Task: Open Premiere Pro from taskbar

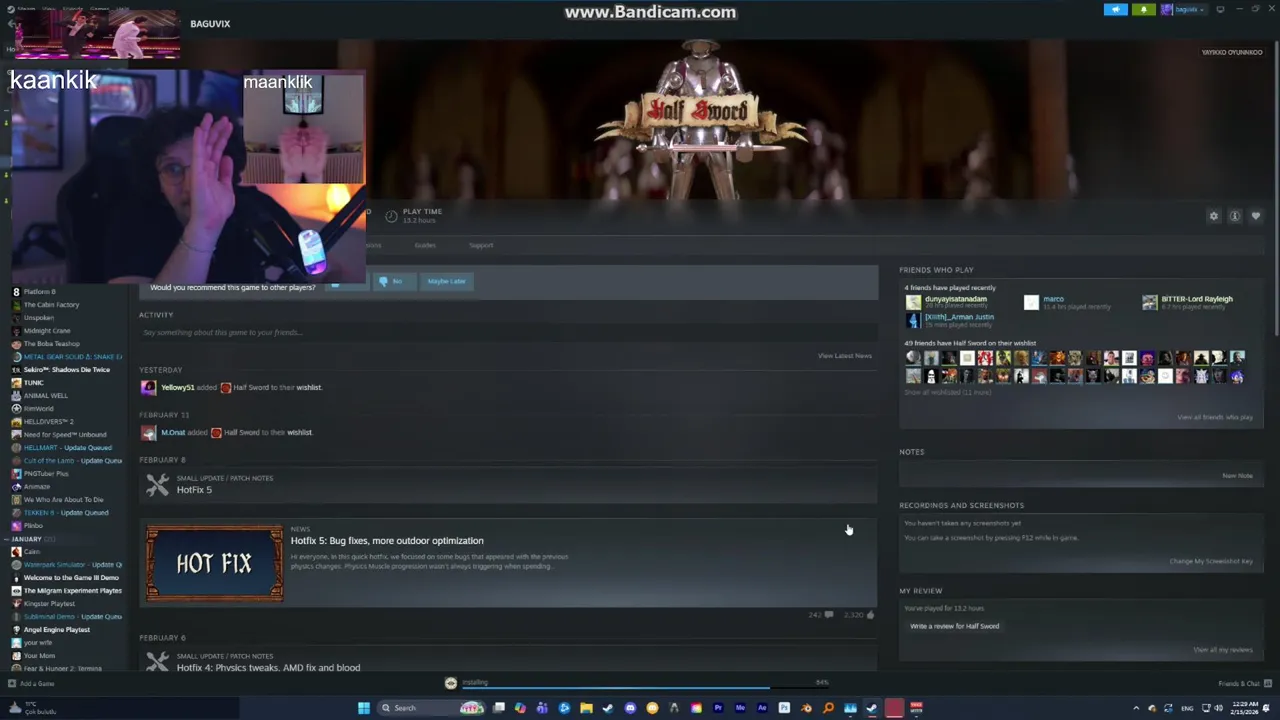Action: (718, 708)
